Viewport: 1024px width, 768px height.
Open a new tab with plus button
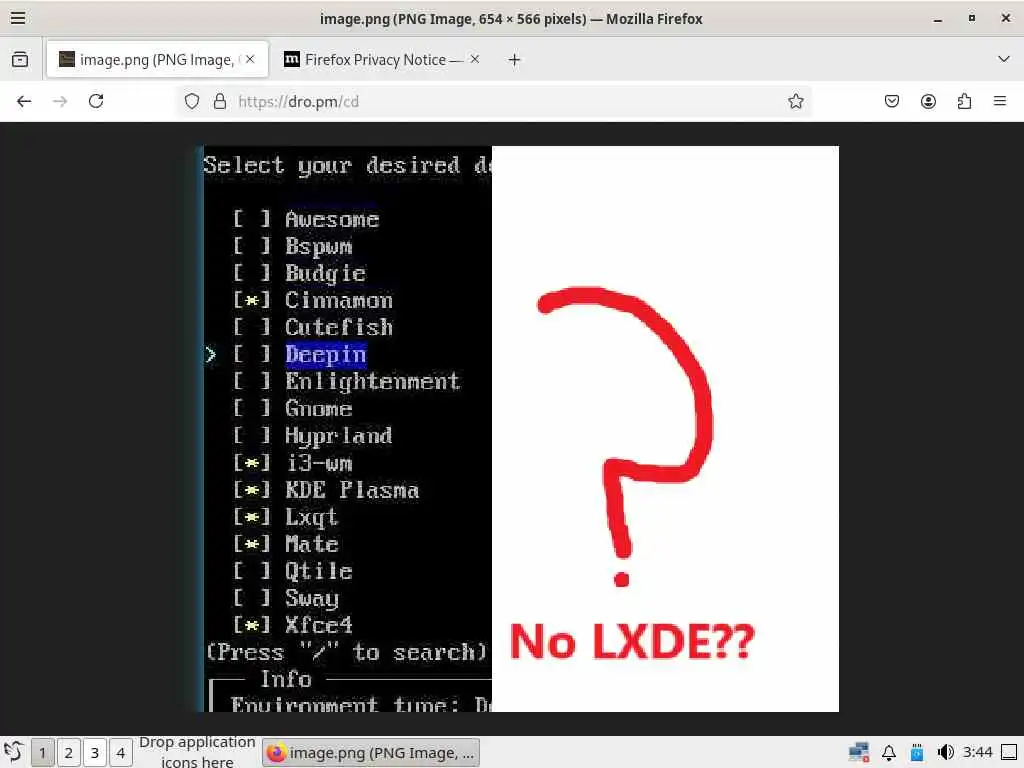[x=515, y=59]
